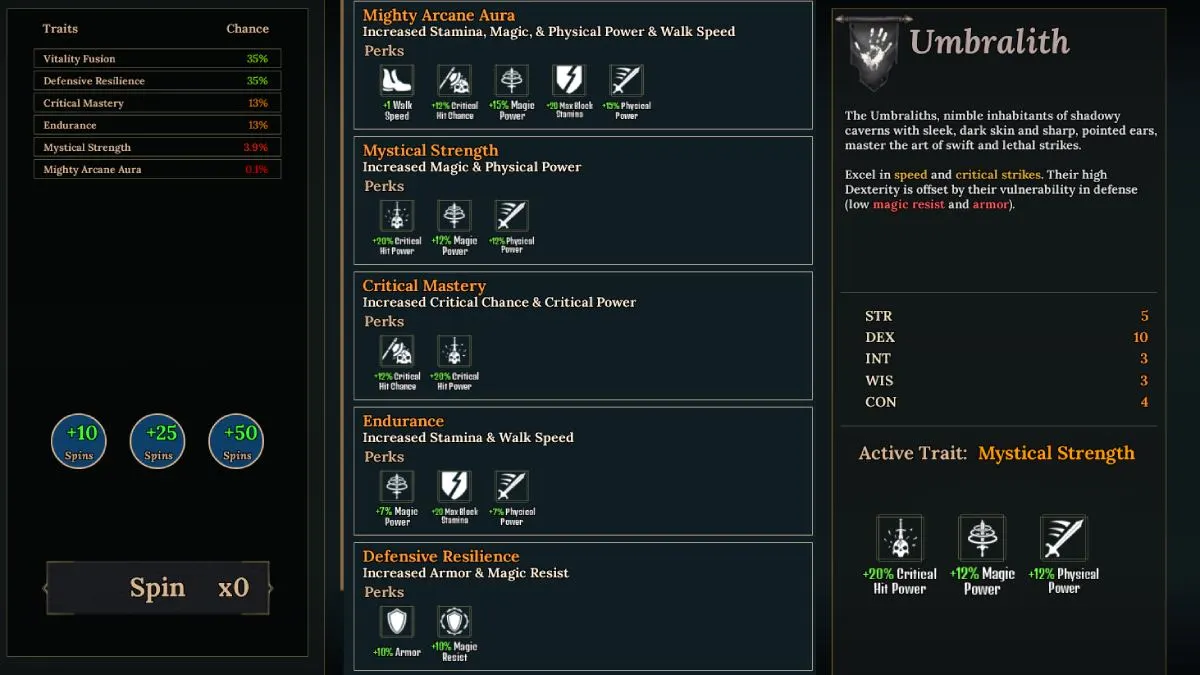Purchase the +50 Spins bundle
Image resolution: width=1200 pixels, height=675 pixels.
(x=237, y=442)
